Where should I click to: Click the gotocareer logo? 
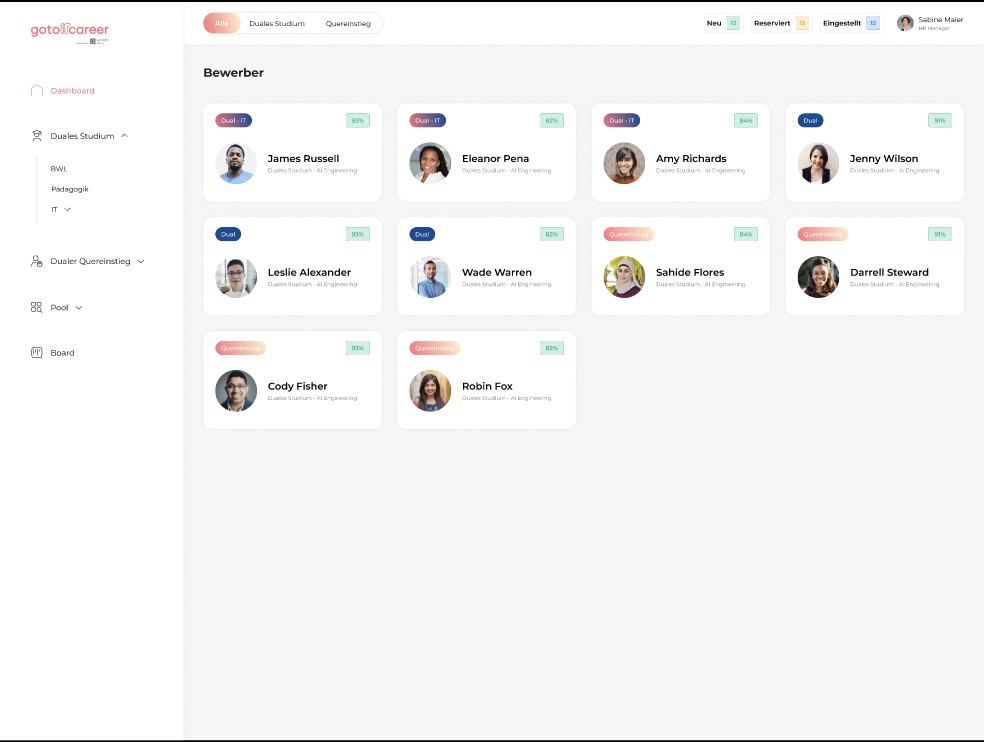pyautogui.click(x=69, y=32)
